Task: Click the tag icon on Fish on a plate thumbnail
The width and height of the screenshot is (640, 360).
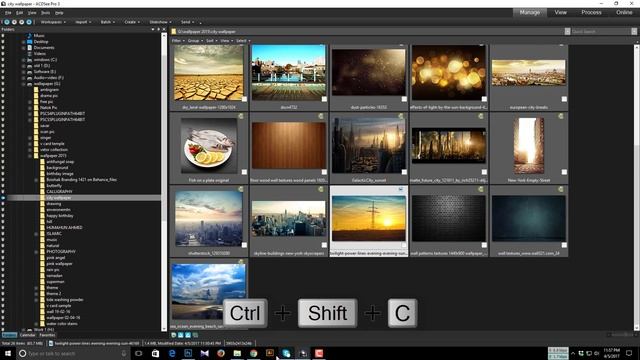Action: (x=241, y=116)
